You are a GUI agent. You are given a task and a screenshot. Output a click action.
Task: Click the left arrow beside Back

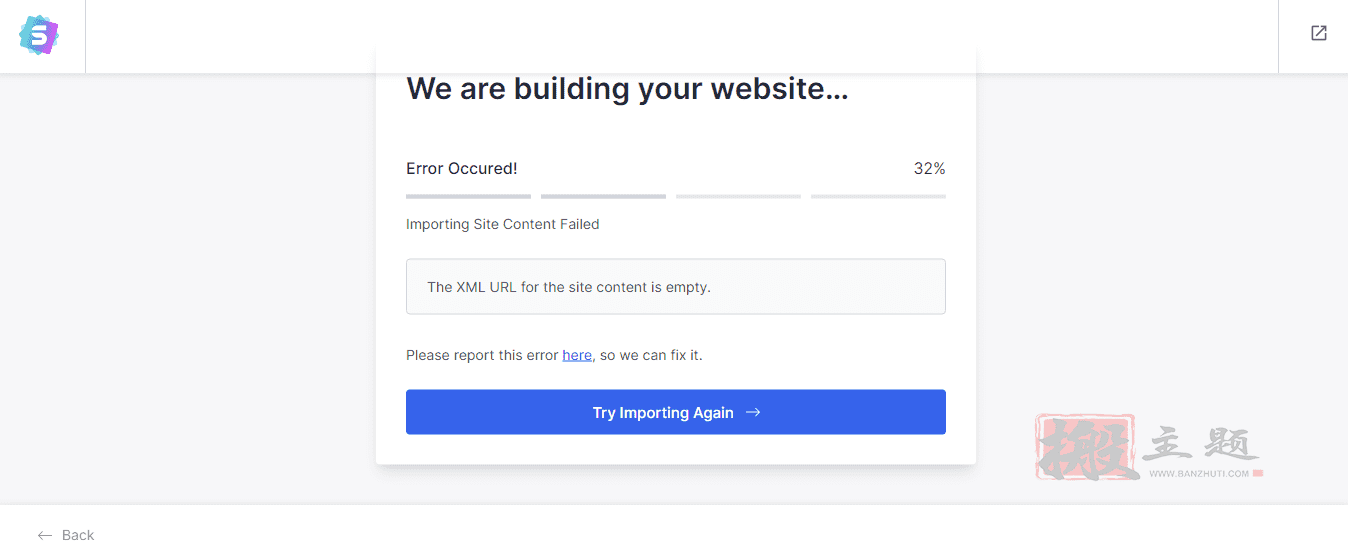[x=45, y=535]
